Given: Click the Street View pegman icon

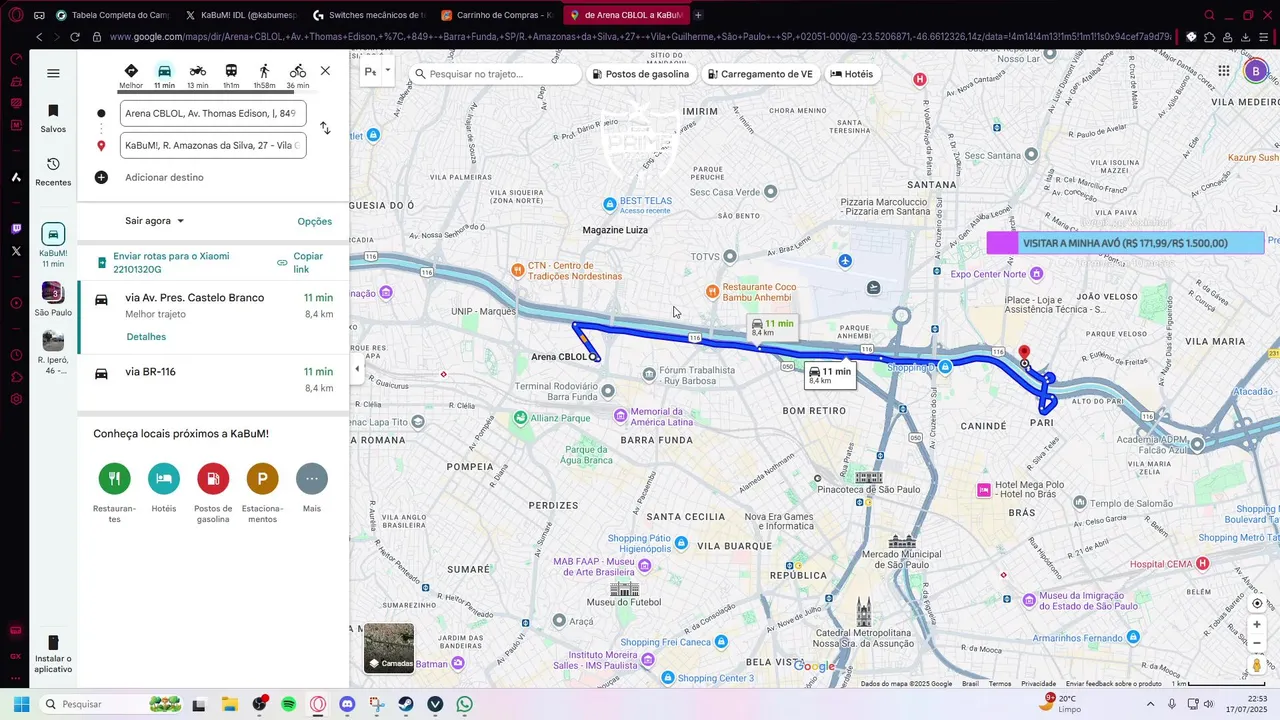Looking at the screenshot, I should click(1257, 665).
